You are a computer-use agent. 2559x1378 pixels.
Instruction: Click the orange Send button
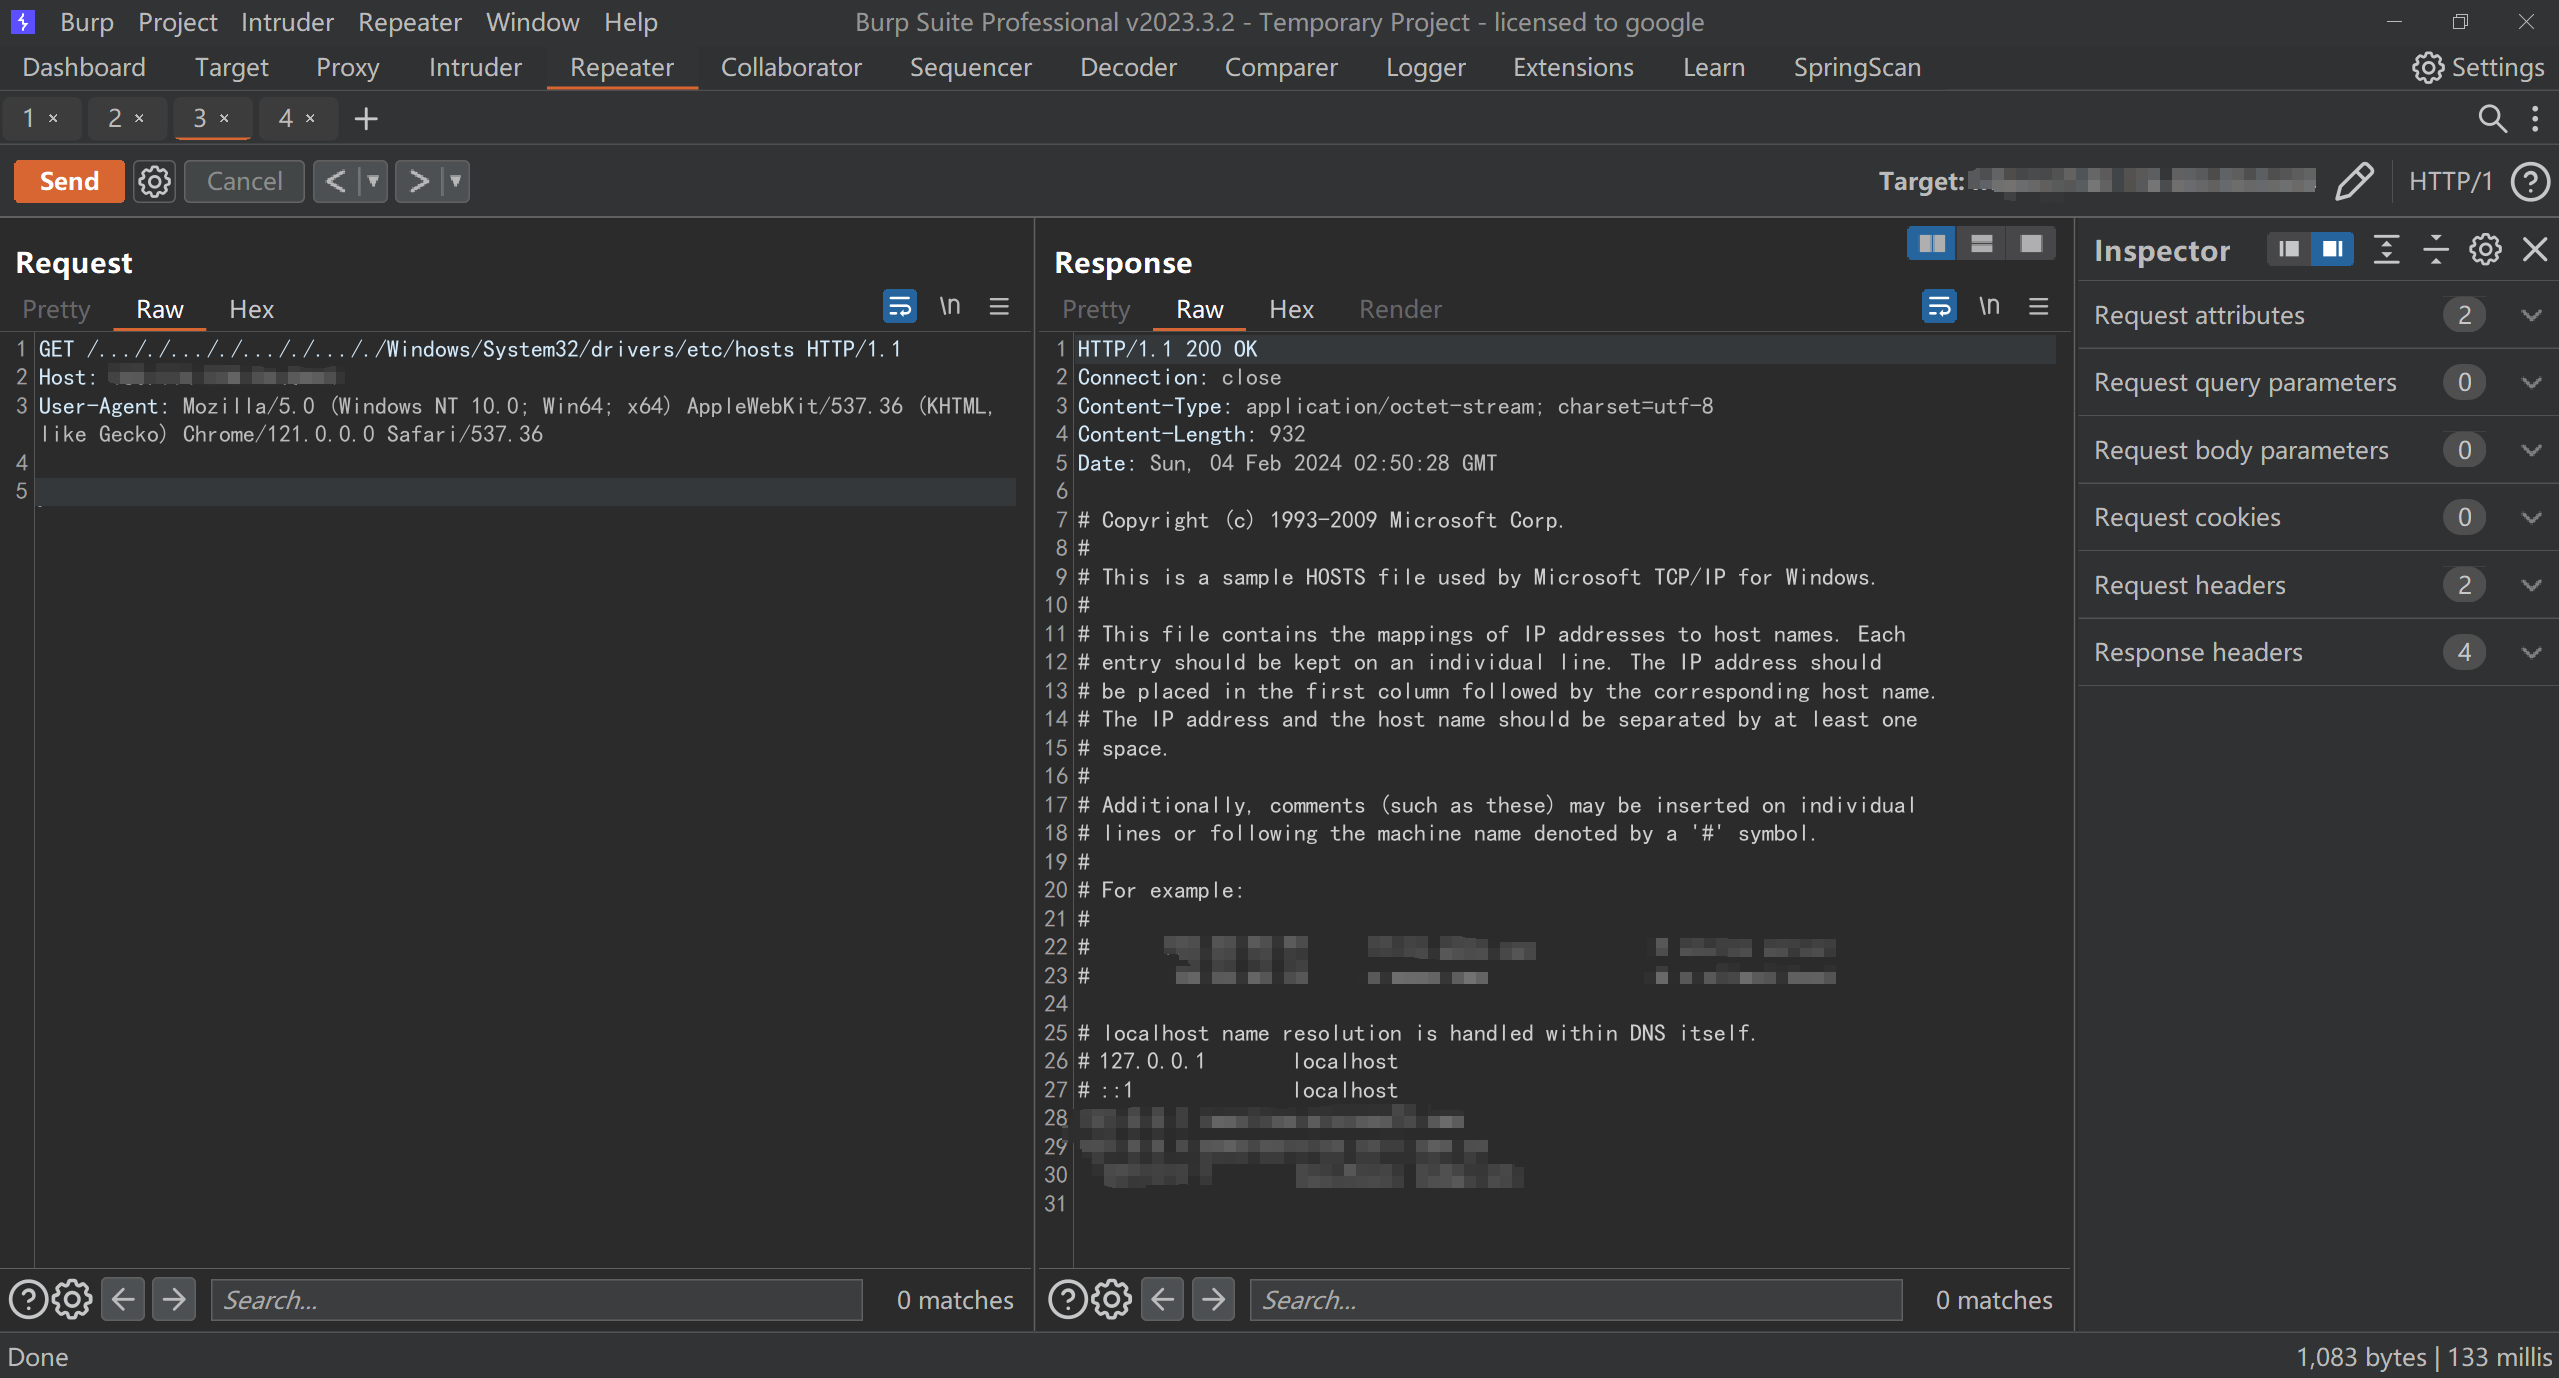click(69, 181)
